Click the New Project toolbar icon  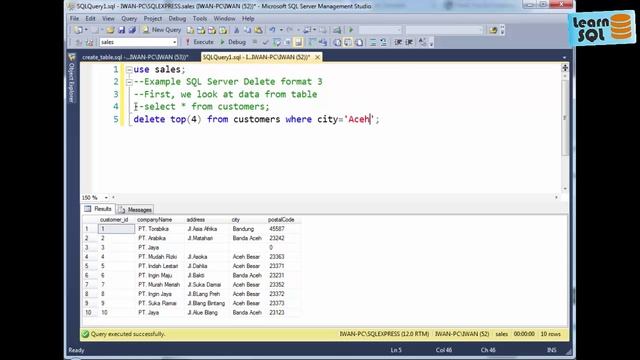click(79, 30)
